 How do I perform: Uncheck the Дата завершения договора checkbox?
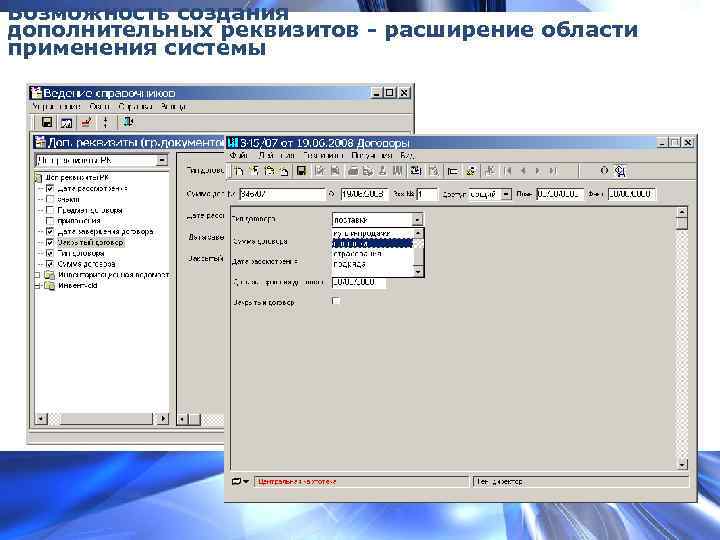point(50,232)
